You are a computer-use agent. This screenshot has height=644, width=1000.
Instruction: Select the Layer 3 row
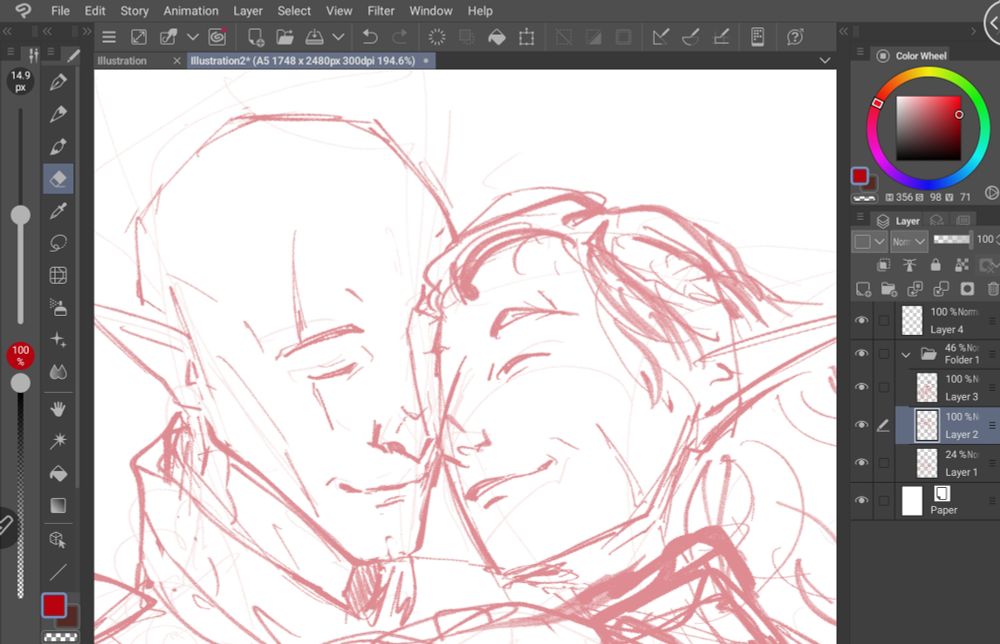947,387
